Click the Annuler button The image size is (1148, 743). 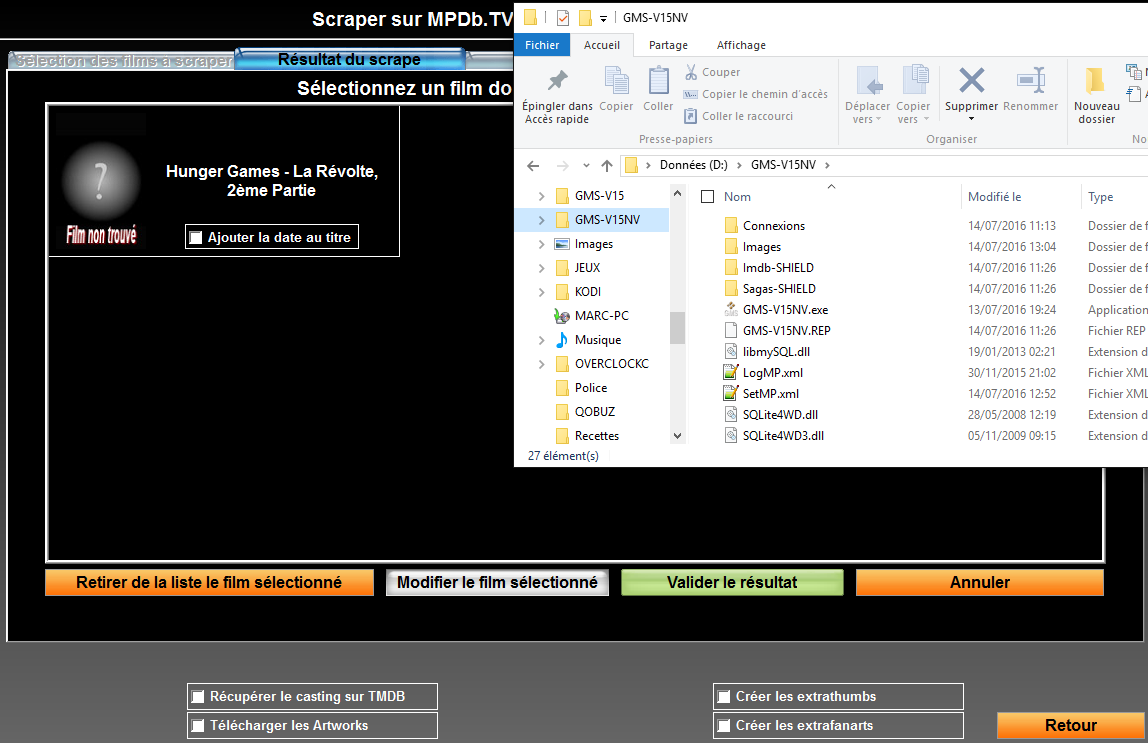pos(979,582)
